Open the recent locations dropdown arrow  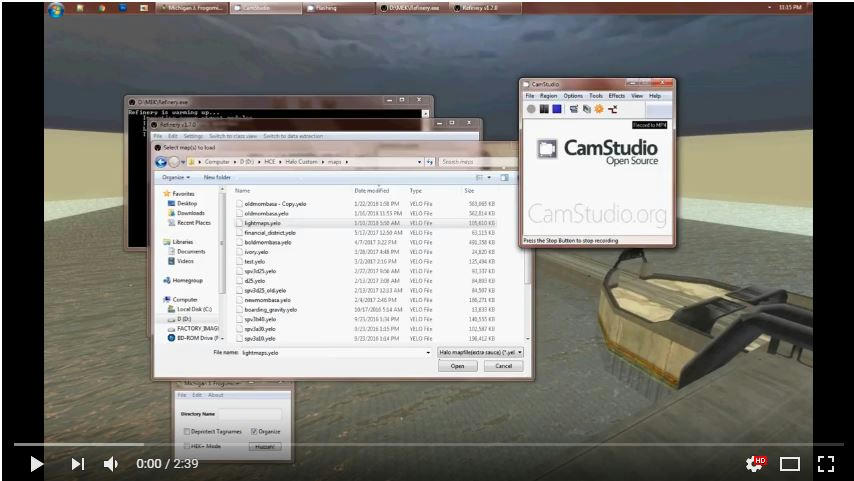coord(183,162)
